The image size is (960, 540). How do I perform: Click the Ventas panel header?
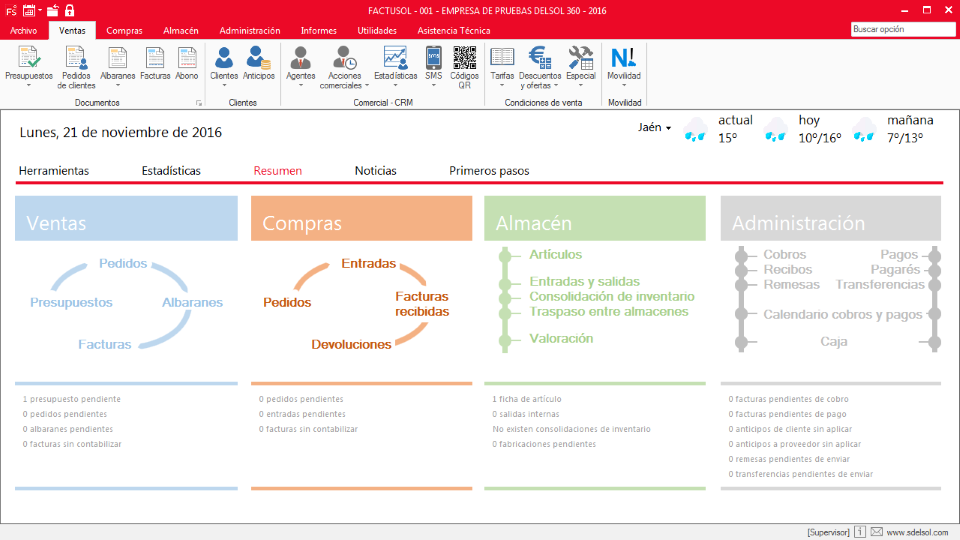(x=126, y=219)
